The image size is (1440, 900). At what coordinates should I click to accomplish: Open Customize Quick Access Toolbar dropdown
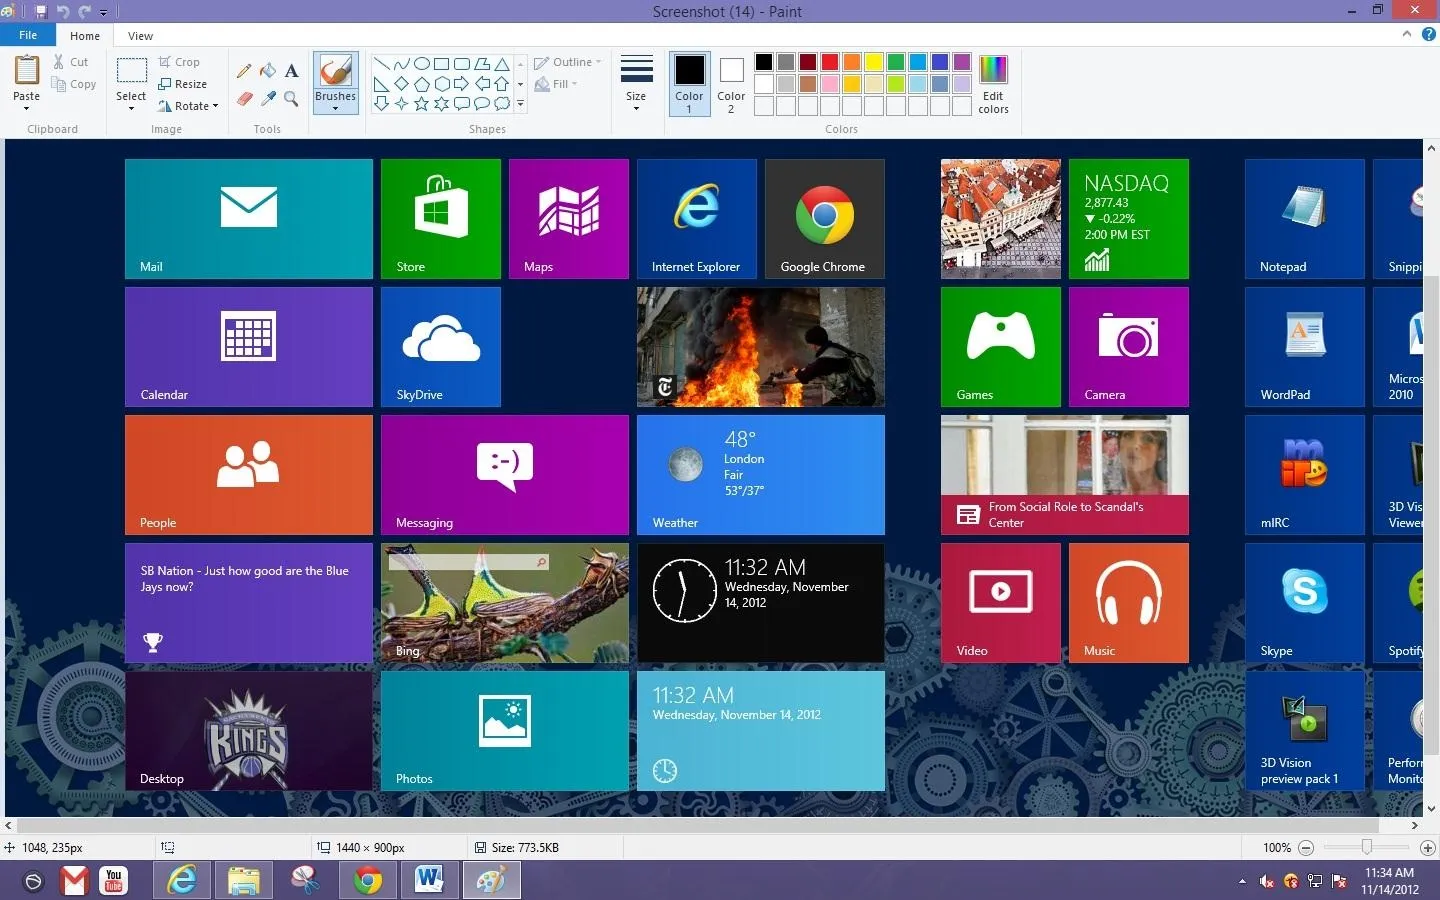pos(103,13)
